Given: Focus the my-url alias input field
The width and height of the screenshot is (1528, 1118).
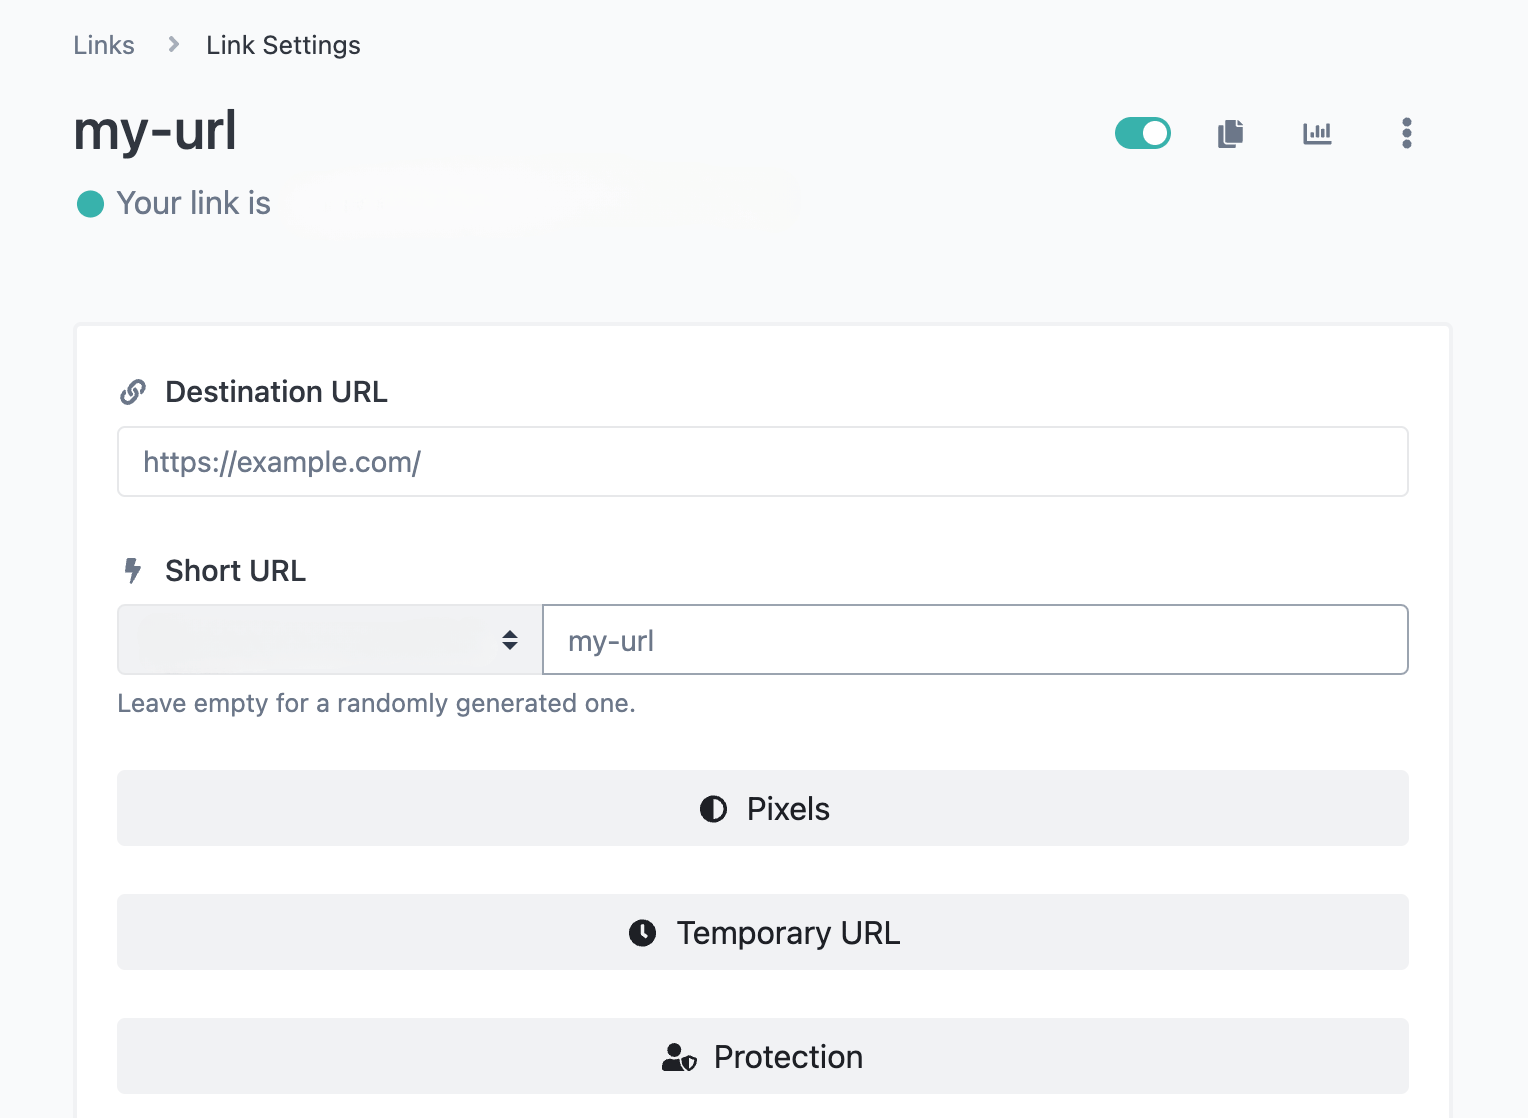Looking at the screenshot, I should click(x=974, y=640).
